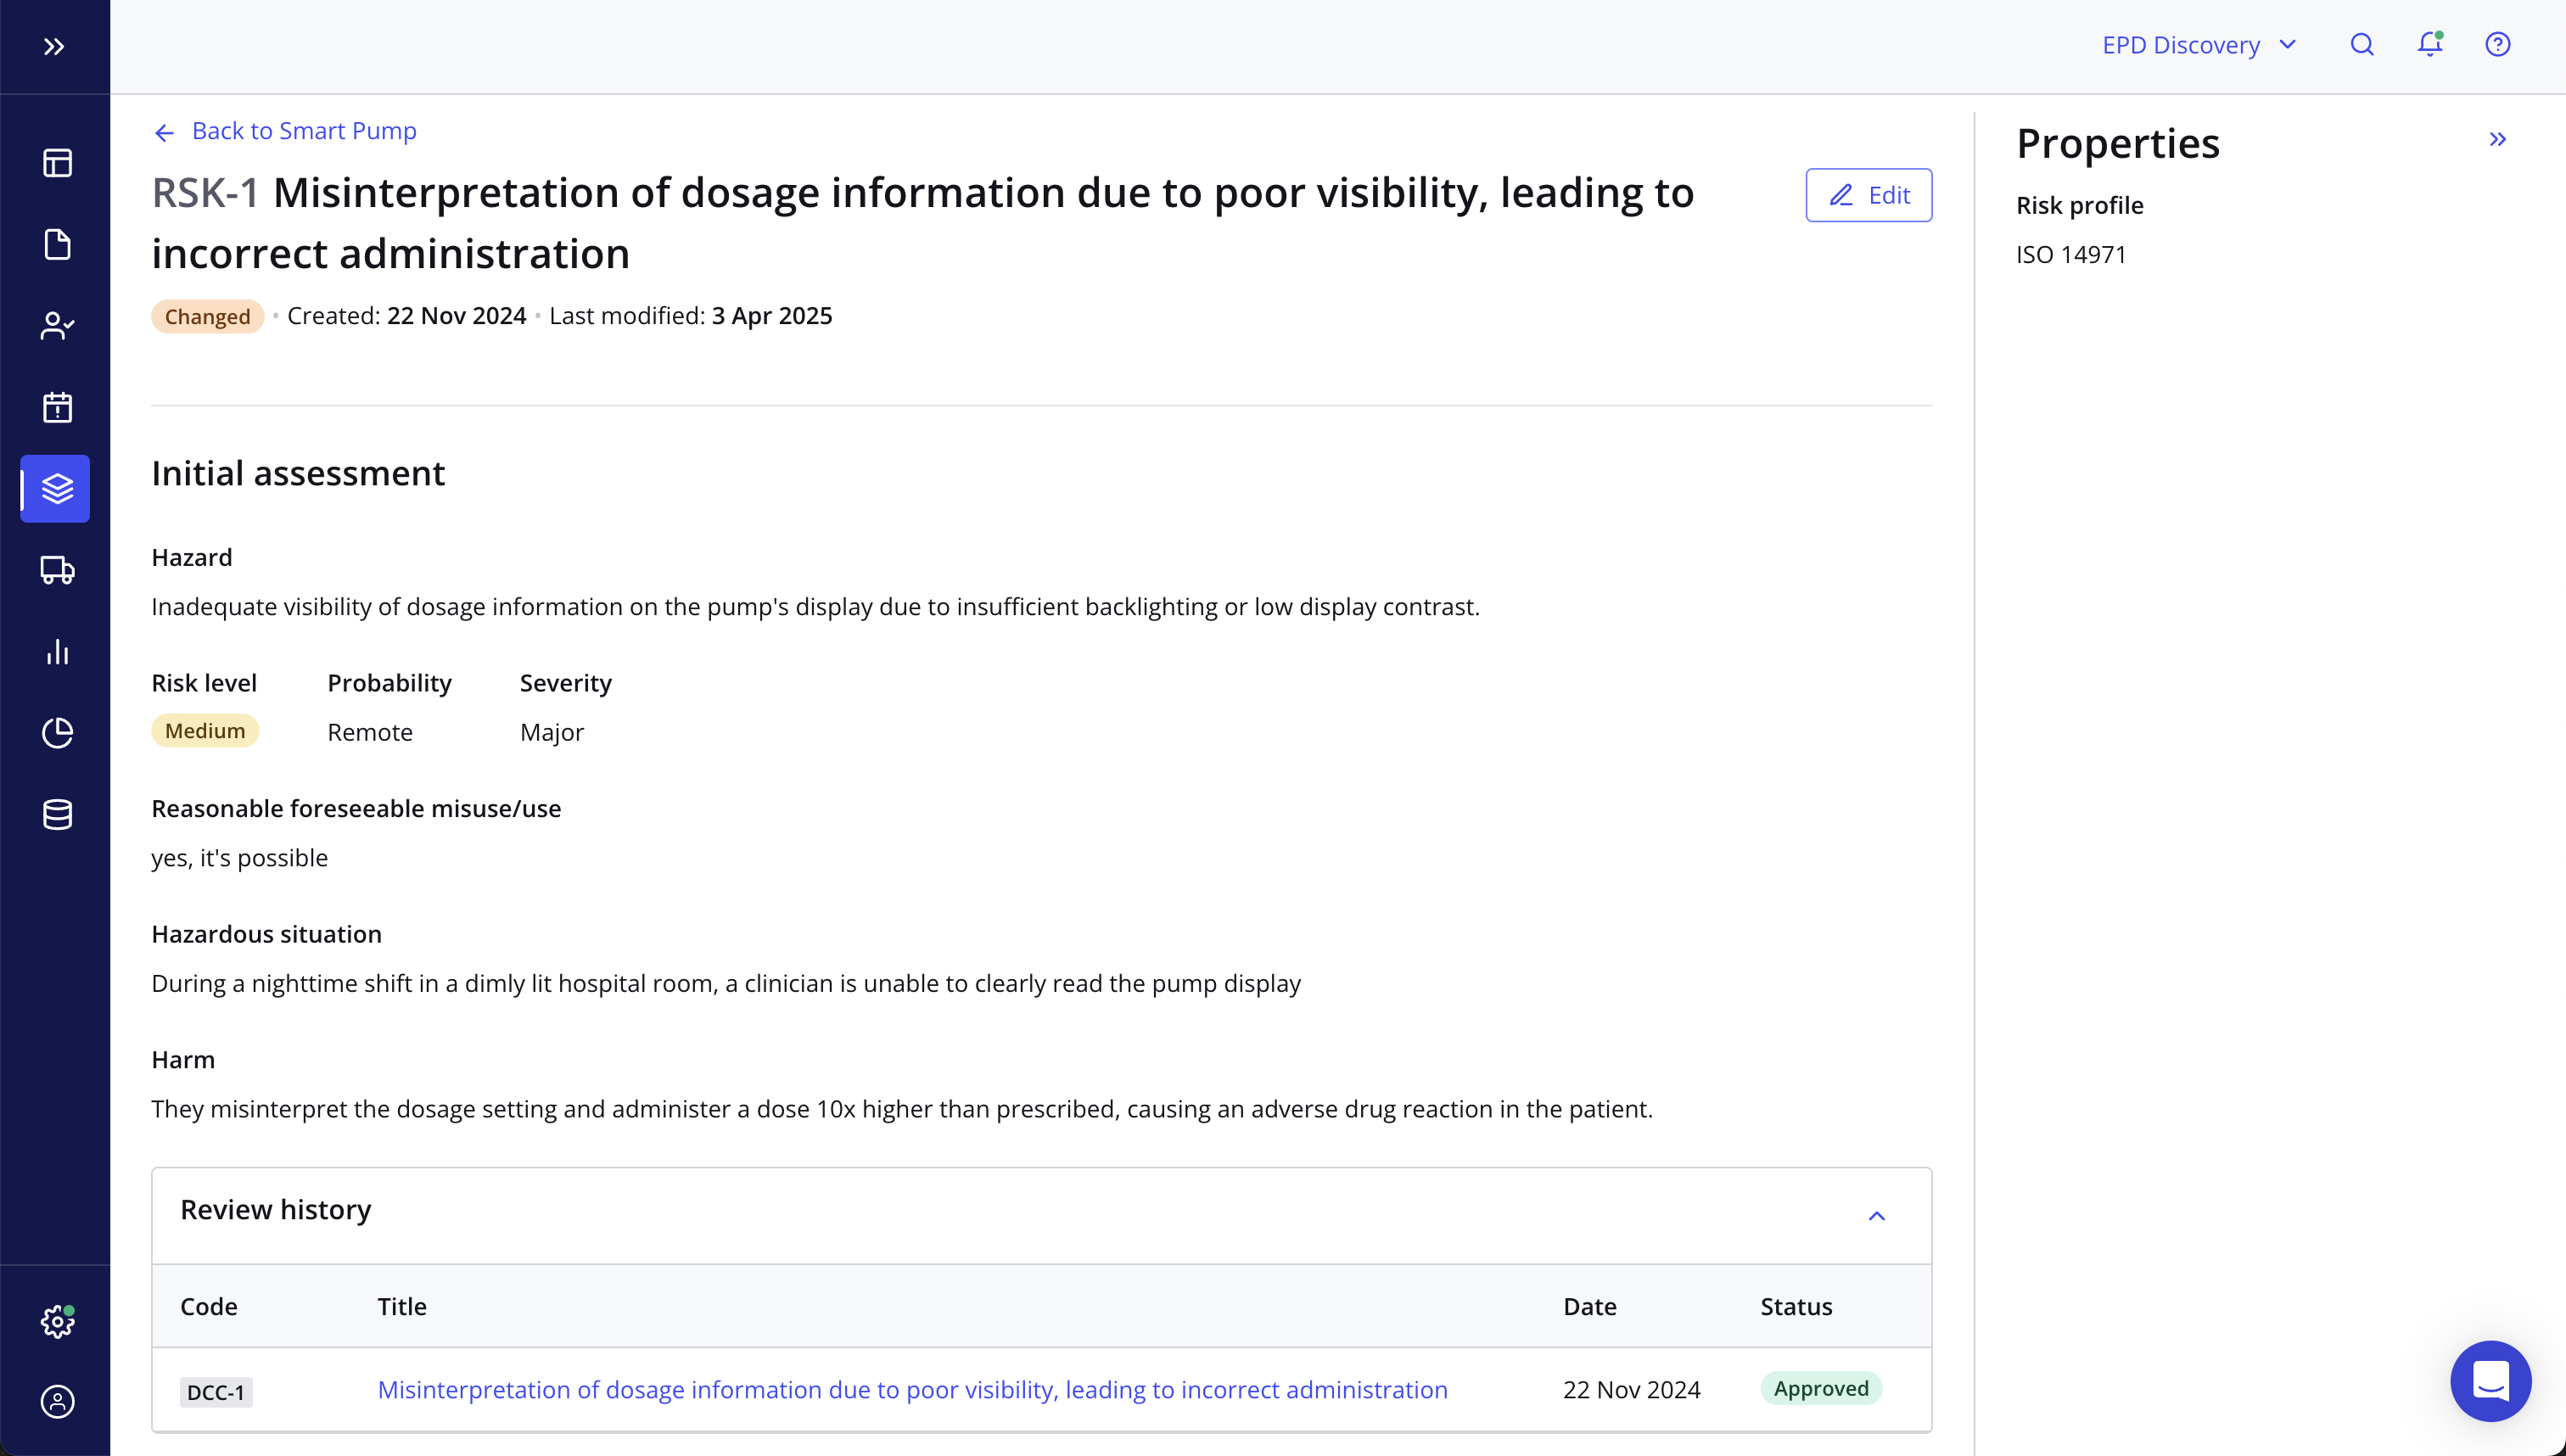This screenshot has width=2566, height=1456.
Task: Expand the left sidebar navigation
Action: 54,46
